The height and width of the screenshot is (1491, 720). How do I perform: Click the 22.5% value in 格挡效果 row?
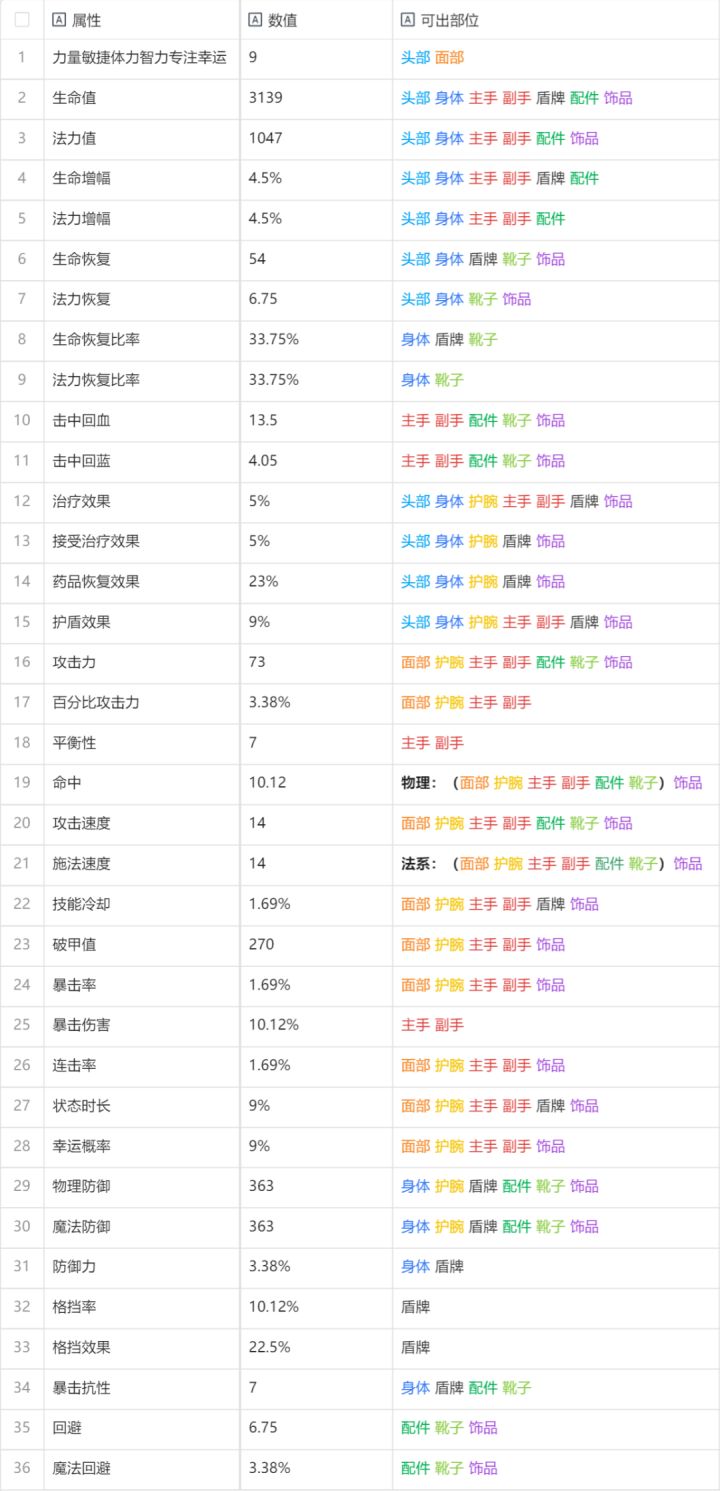(270, 1347)
